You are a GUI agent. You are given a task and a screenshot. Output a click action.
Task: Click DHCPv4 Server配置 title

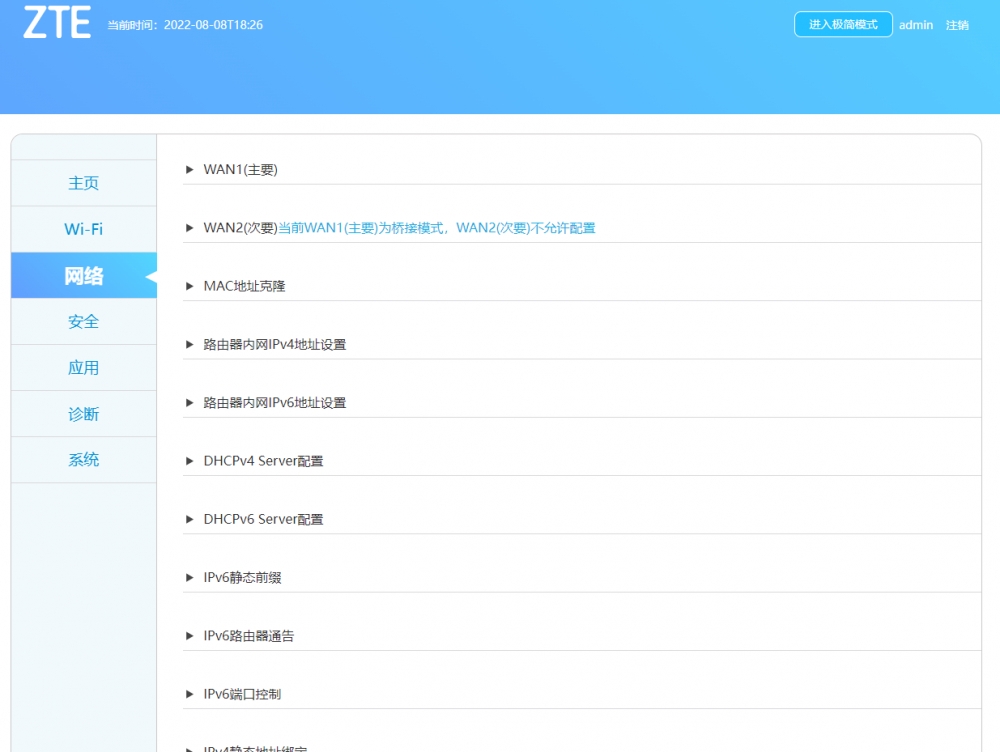pos(263,461)
